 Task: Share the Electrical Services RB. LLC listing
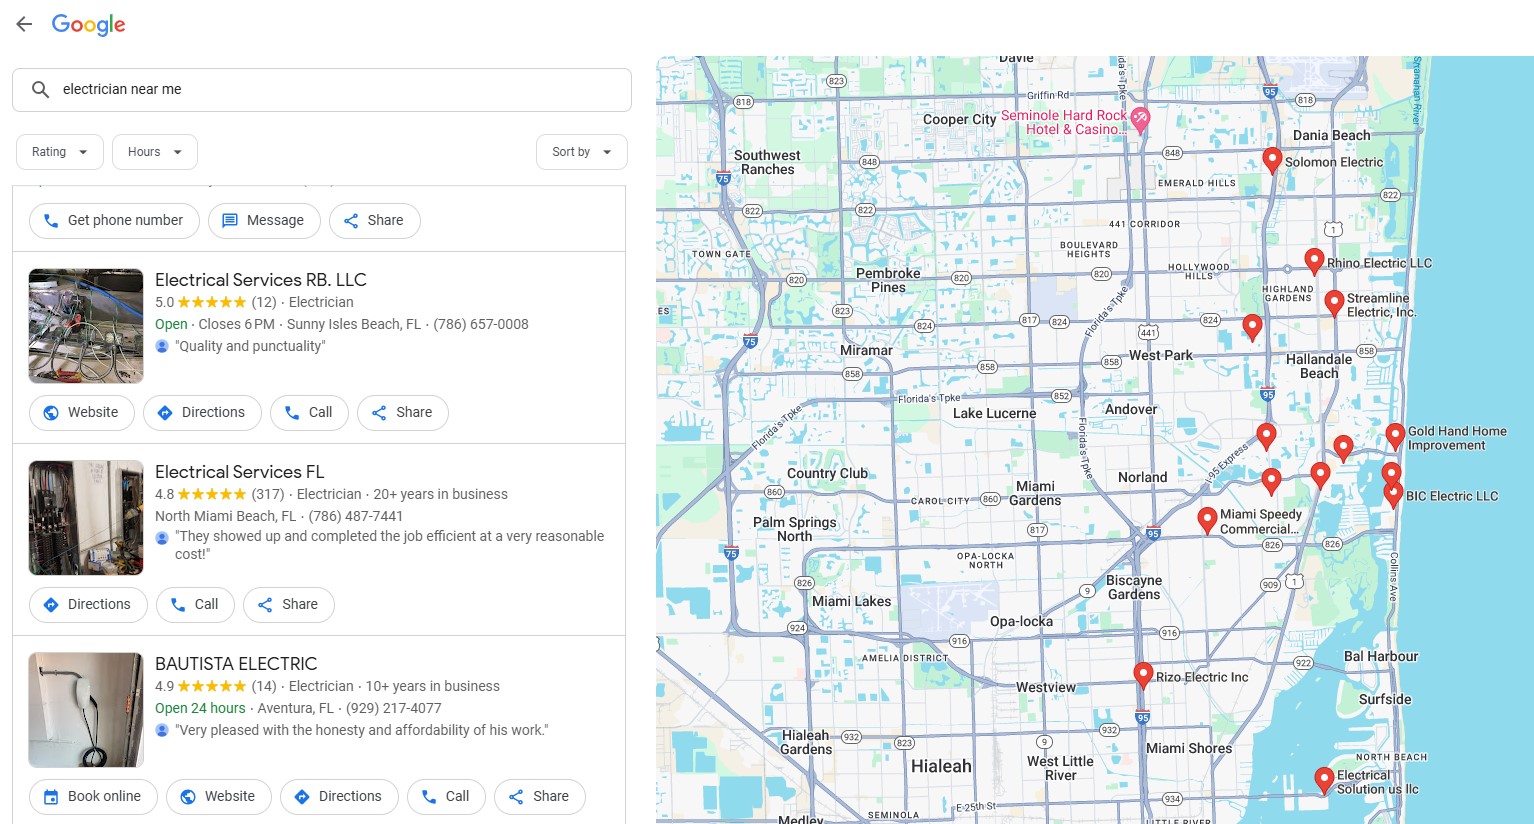pyautogui.click(x=403, y=413)
